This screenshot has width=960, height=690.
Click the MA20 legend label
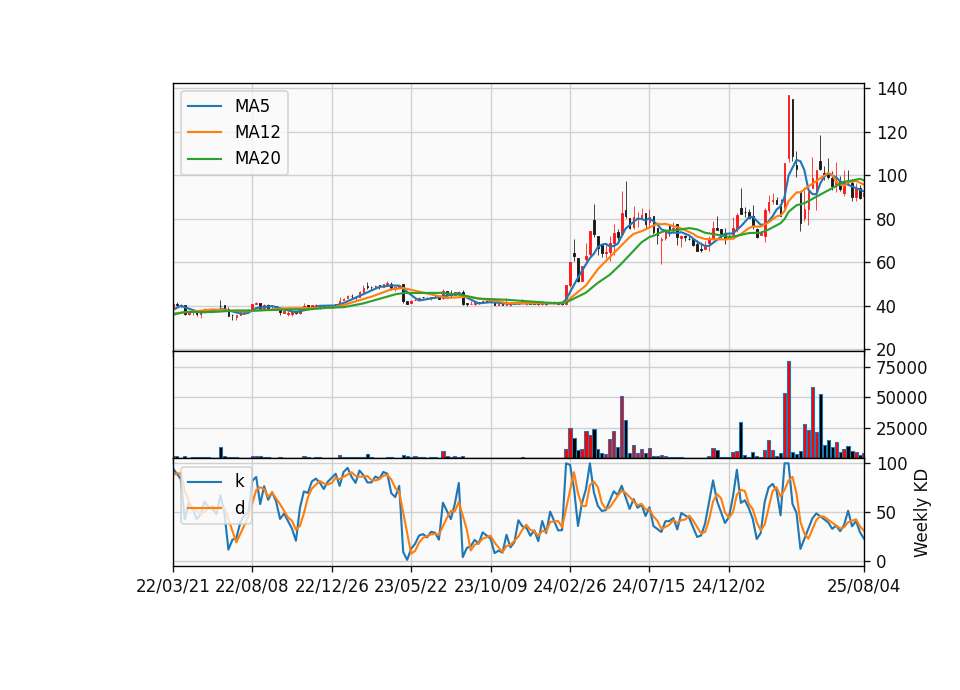[257, 158]
